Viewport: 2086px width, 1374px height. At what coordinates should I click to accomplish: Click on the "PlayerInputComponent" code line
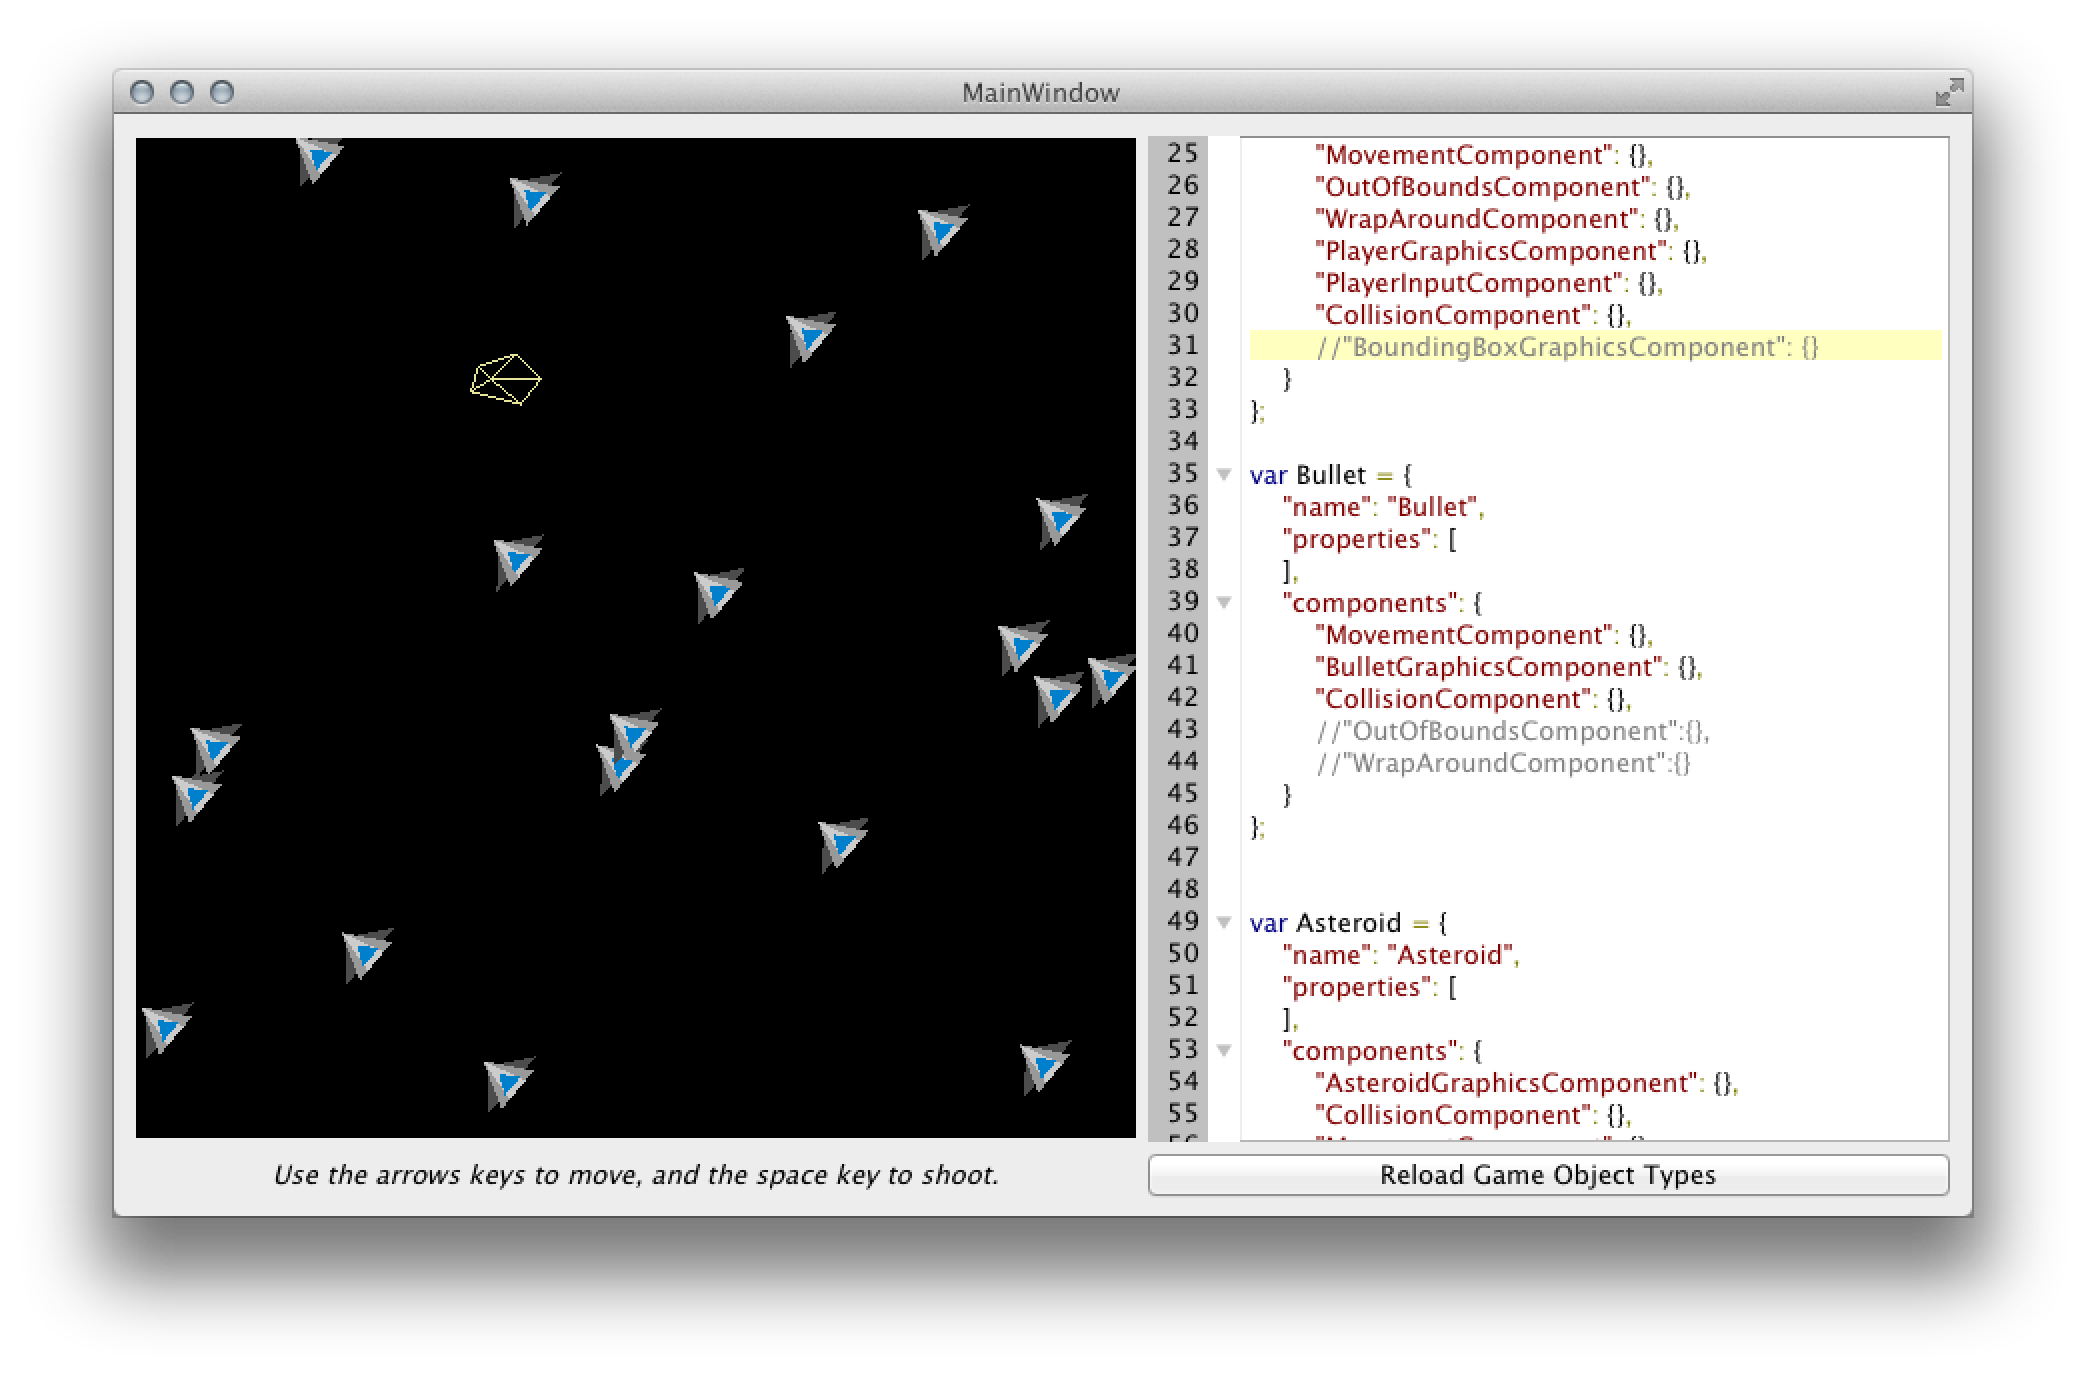click(1468, 283)
